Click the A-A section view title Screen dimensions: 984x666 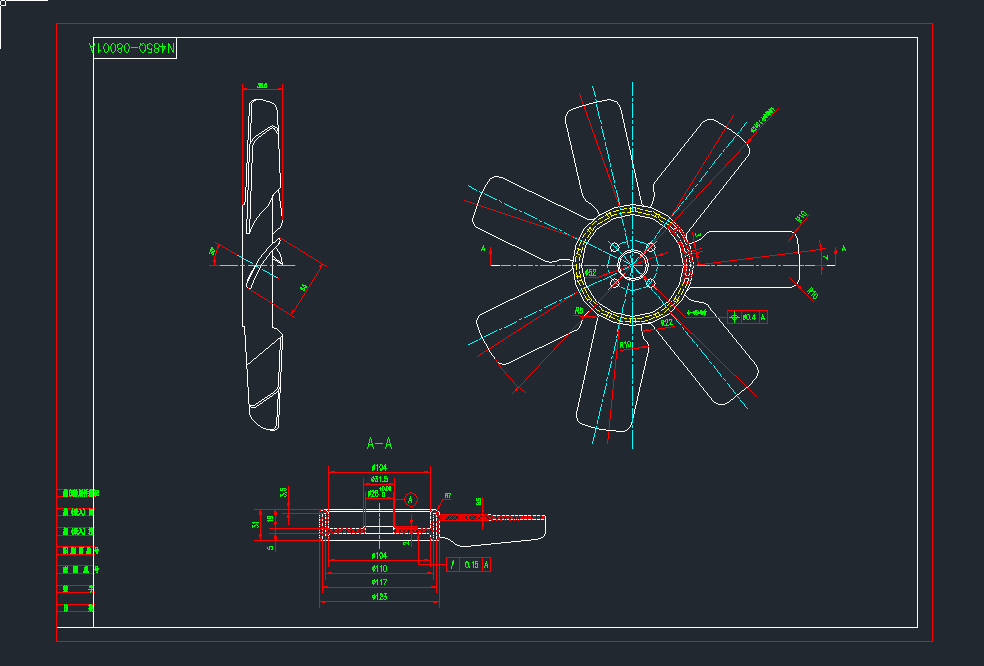[x=379, y=443]
